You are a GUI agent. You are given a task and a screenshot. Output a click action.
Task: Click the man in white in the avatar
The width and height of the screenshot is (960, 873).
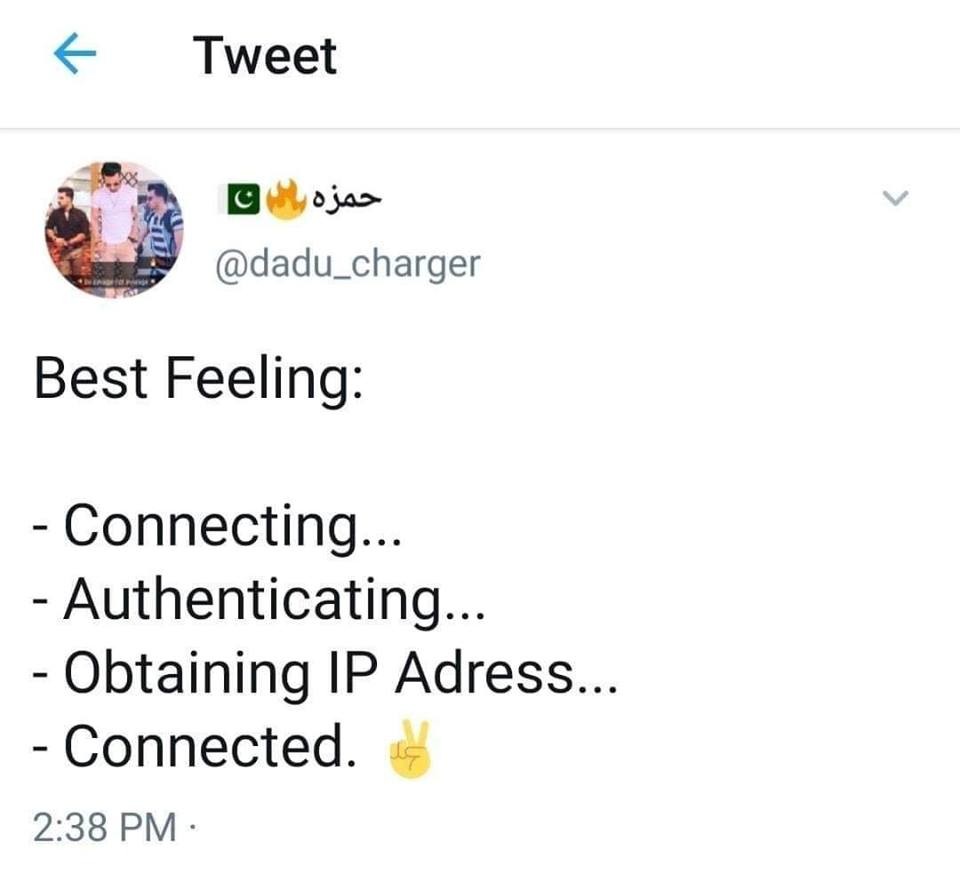click(x=116, y=215)
